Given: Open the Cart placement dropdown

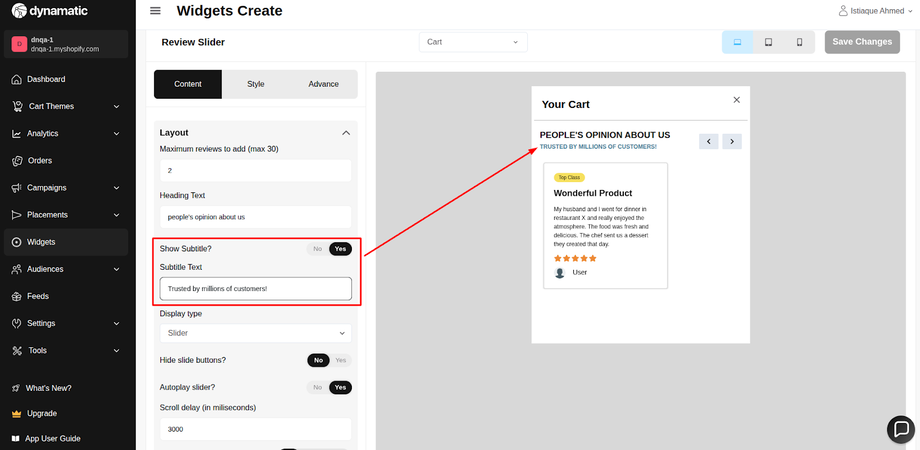Looking at the screenshot, I should pos(473,42).
